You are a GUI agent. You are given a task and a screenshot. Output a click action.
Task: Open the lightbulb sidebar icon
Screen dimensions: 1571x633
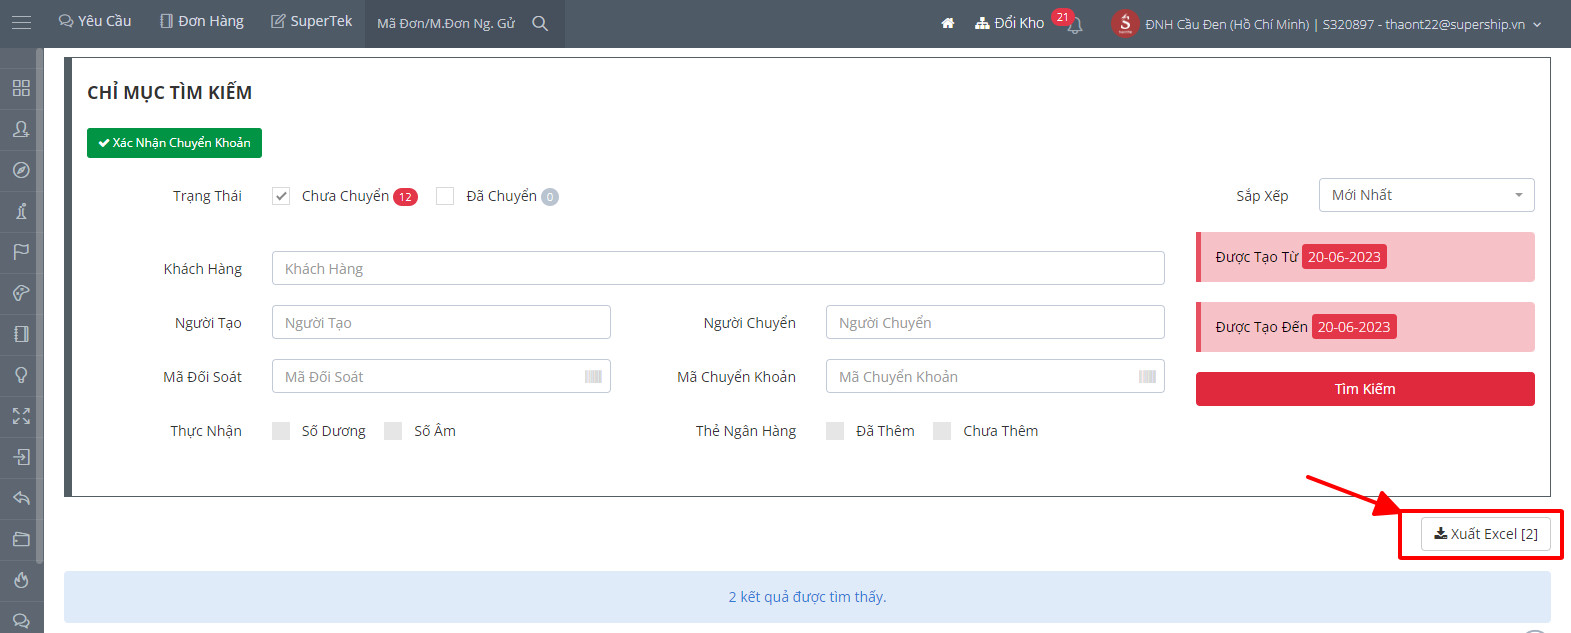pyautogui.click(x=21, y=375)
